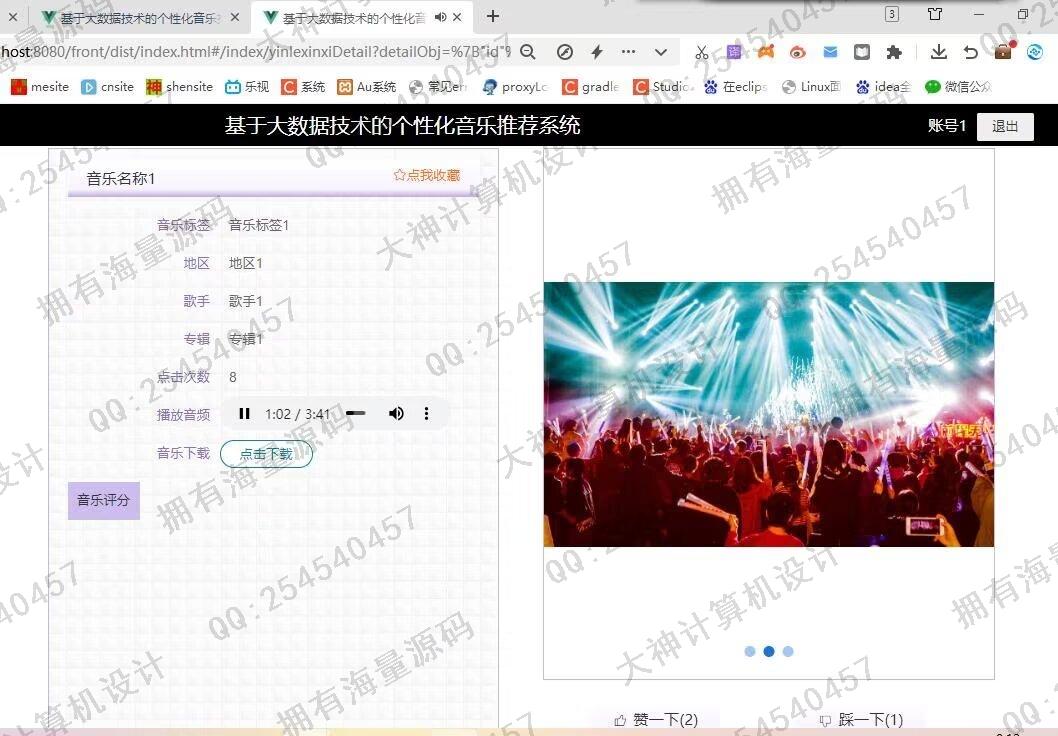Open the three-dots address bar menu
1058x736 pixels.
coord(628,52)
